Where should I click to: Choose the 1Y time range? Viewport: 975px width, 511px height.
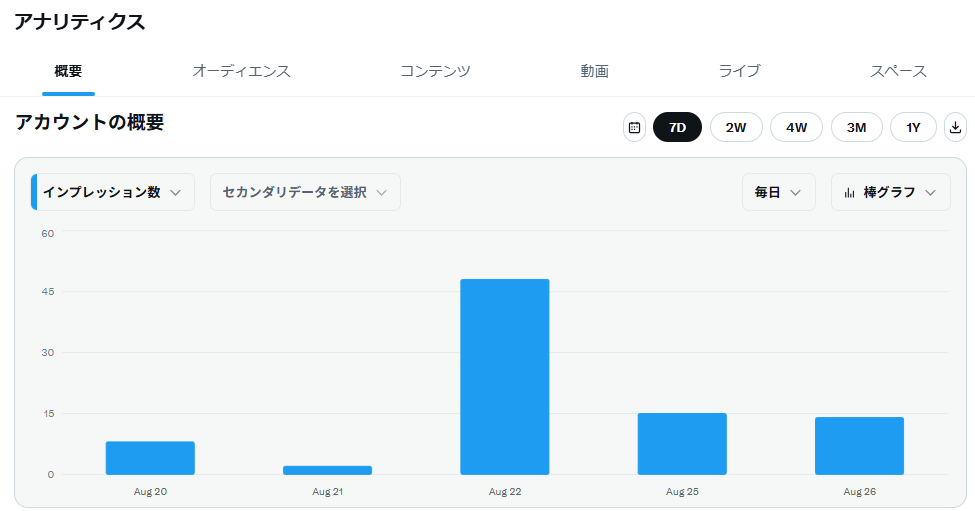click(913, 127)
